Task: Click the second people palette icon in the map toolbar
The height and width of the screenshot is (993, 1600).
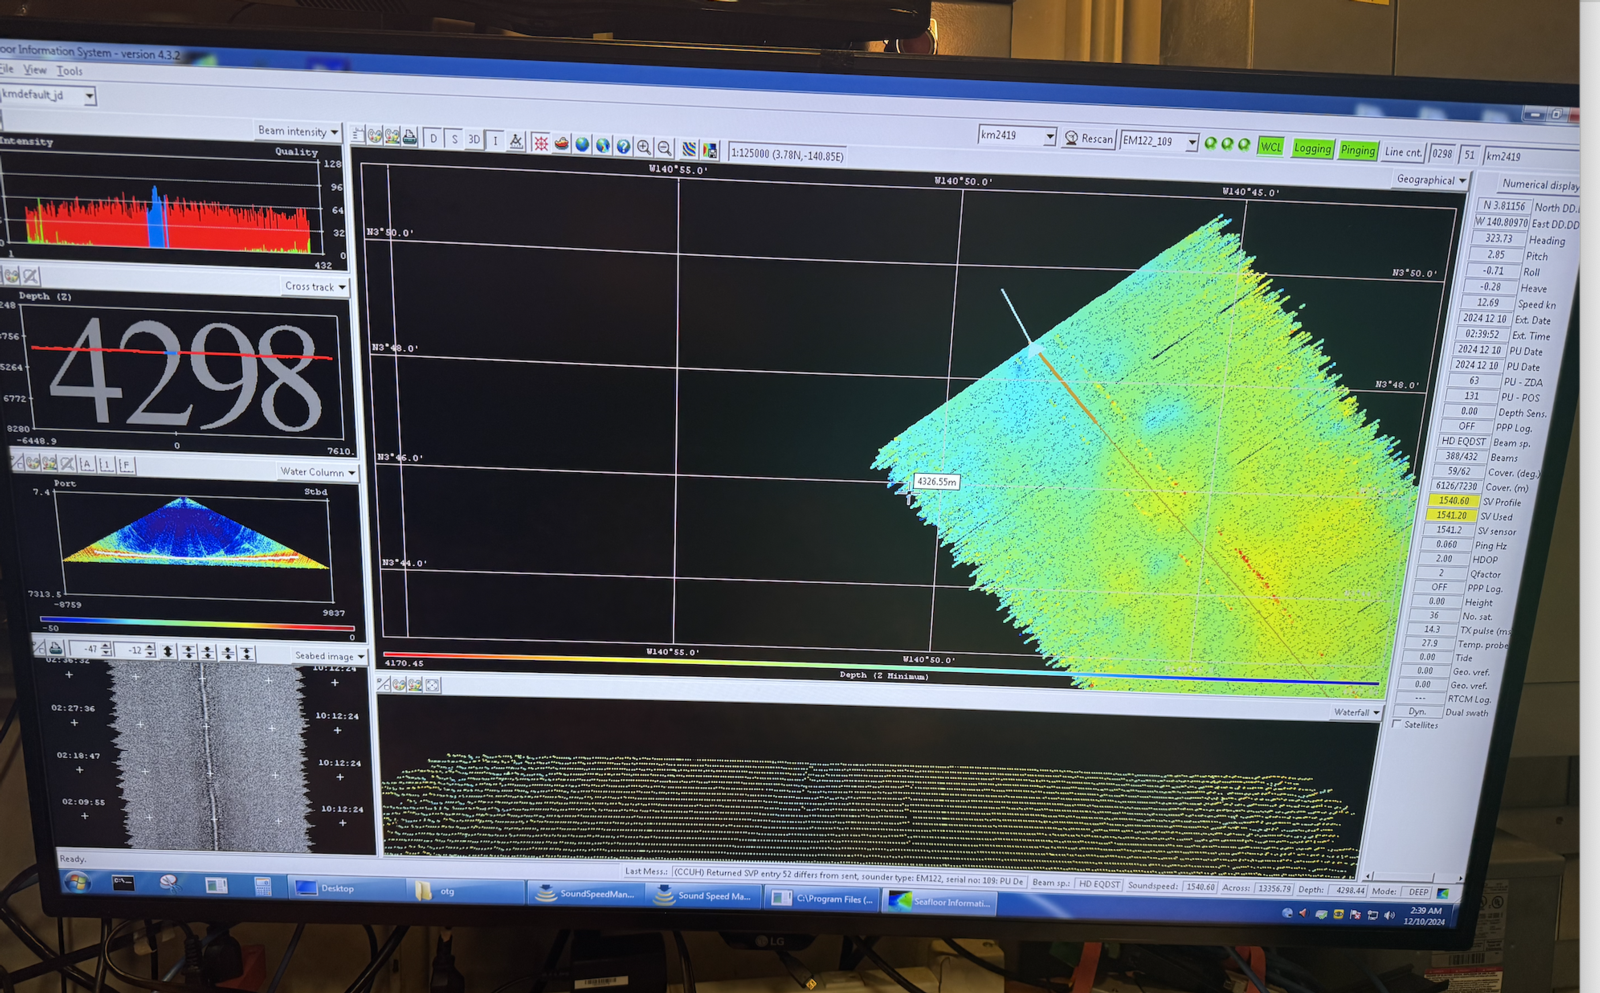Action: click(392, 136)
